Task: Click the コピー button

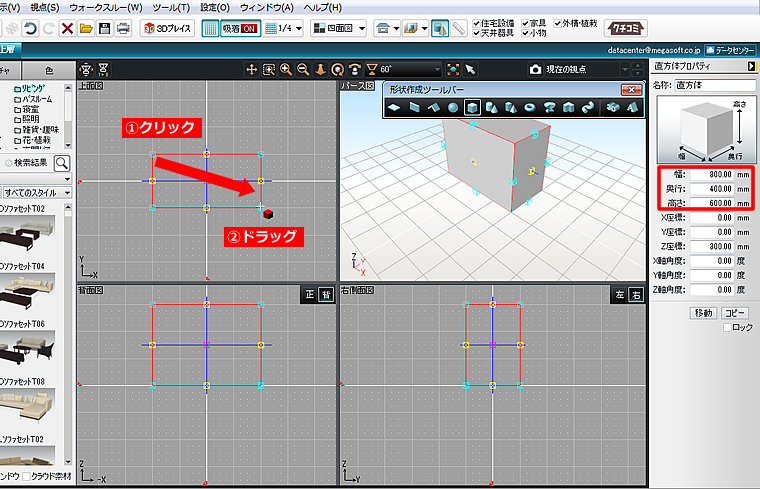Action: [735, 313]
